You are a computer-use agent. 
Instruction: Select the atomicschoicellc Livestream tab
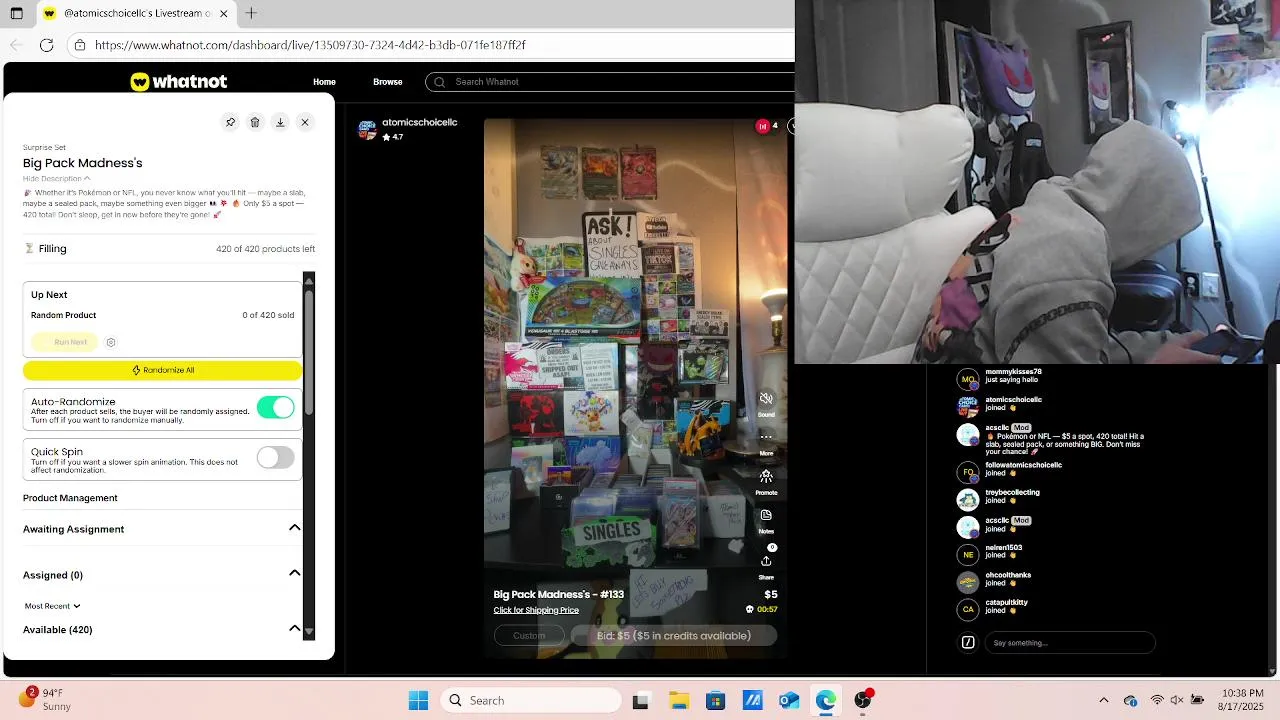tap(135, 13)
